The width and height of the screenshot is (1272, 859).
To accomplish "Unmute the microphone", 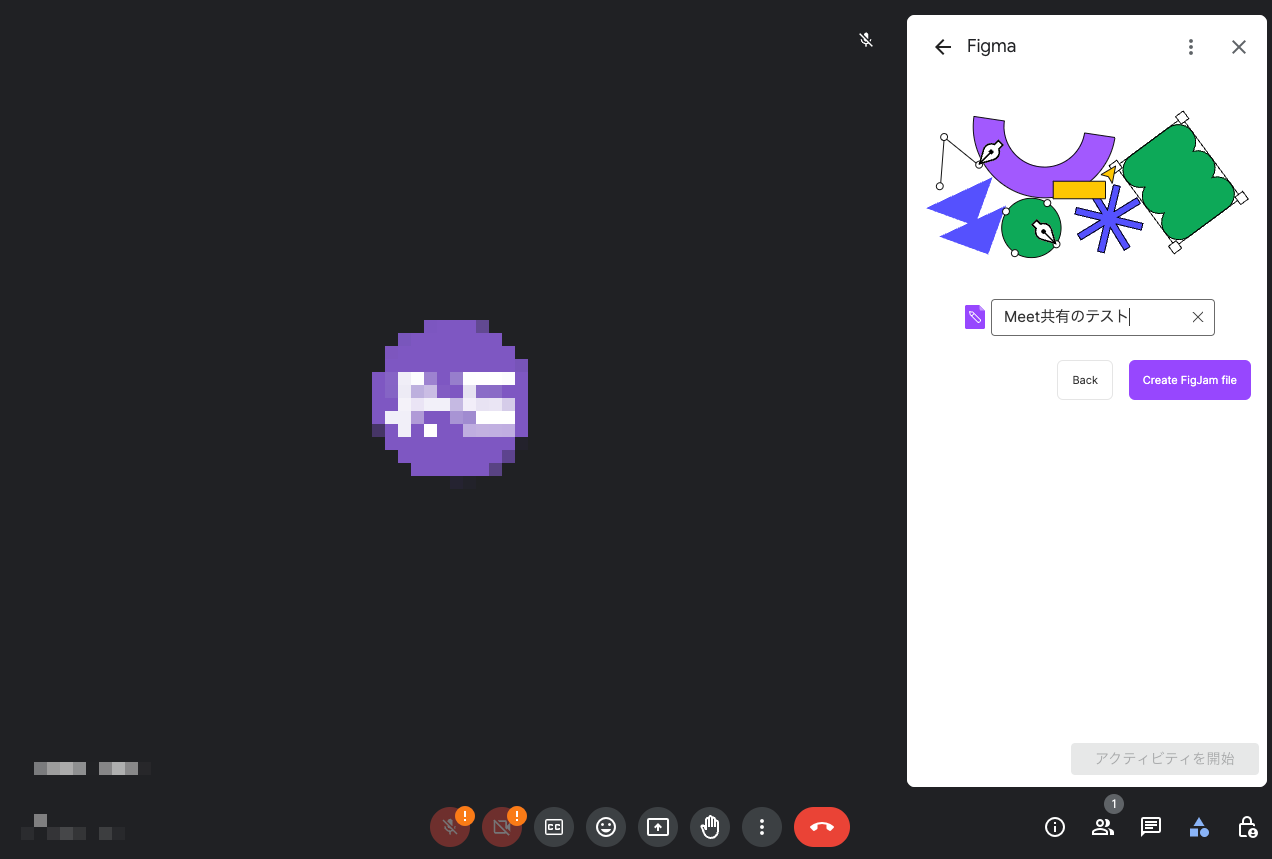I will pyautogui.click(x=450, y=827).
